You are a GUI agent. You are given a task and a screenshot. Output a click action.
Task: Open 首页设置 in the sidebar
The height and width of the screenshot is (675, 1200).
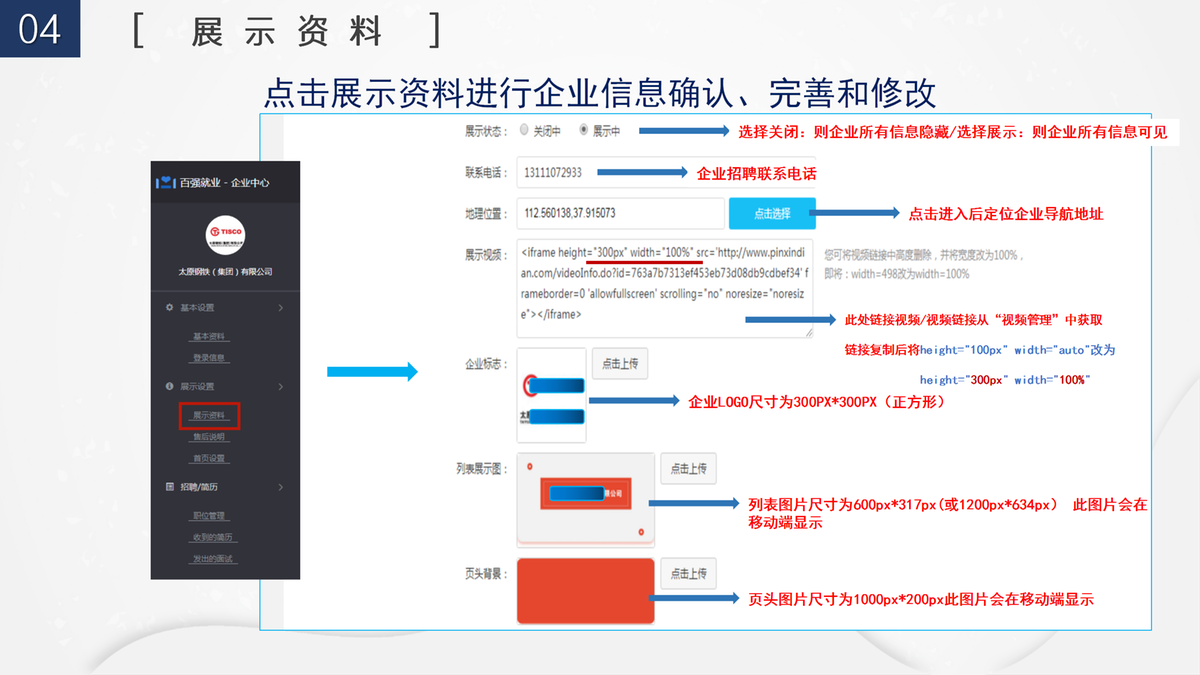(209, 459)
